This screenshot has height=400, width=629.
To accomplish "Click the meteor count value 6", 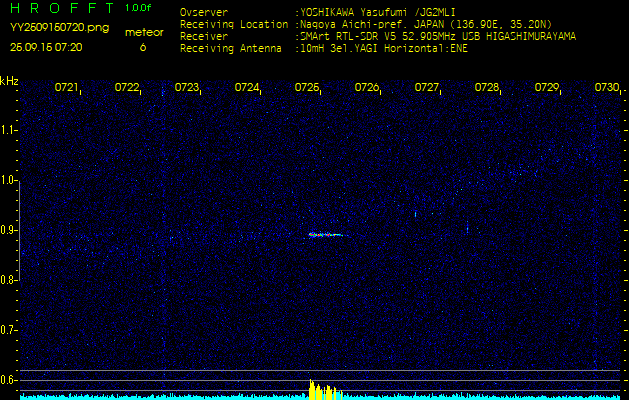I will pyautogui.click(x=142, y=47).
